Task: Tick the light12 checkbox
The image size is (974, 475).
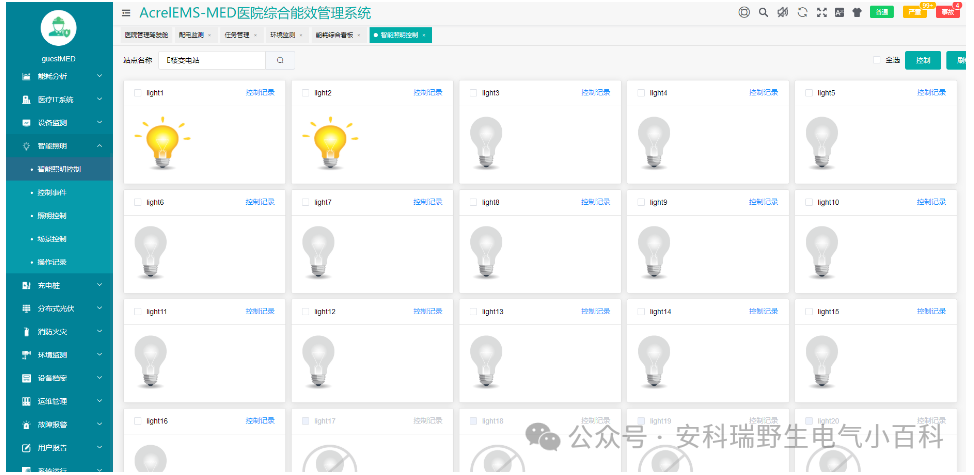Action: tap(306, 312)
